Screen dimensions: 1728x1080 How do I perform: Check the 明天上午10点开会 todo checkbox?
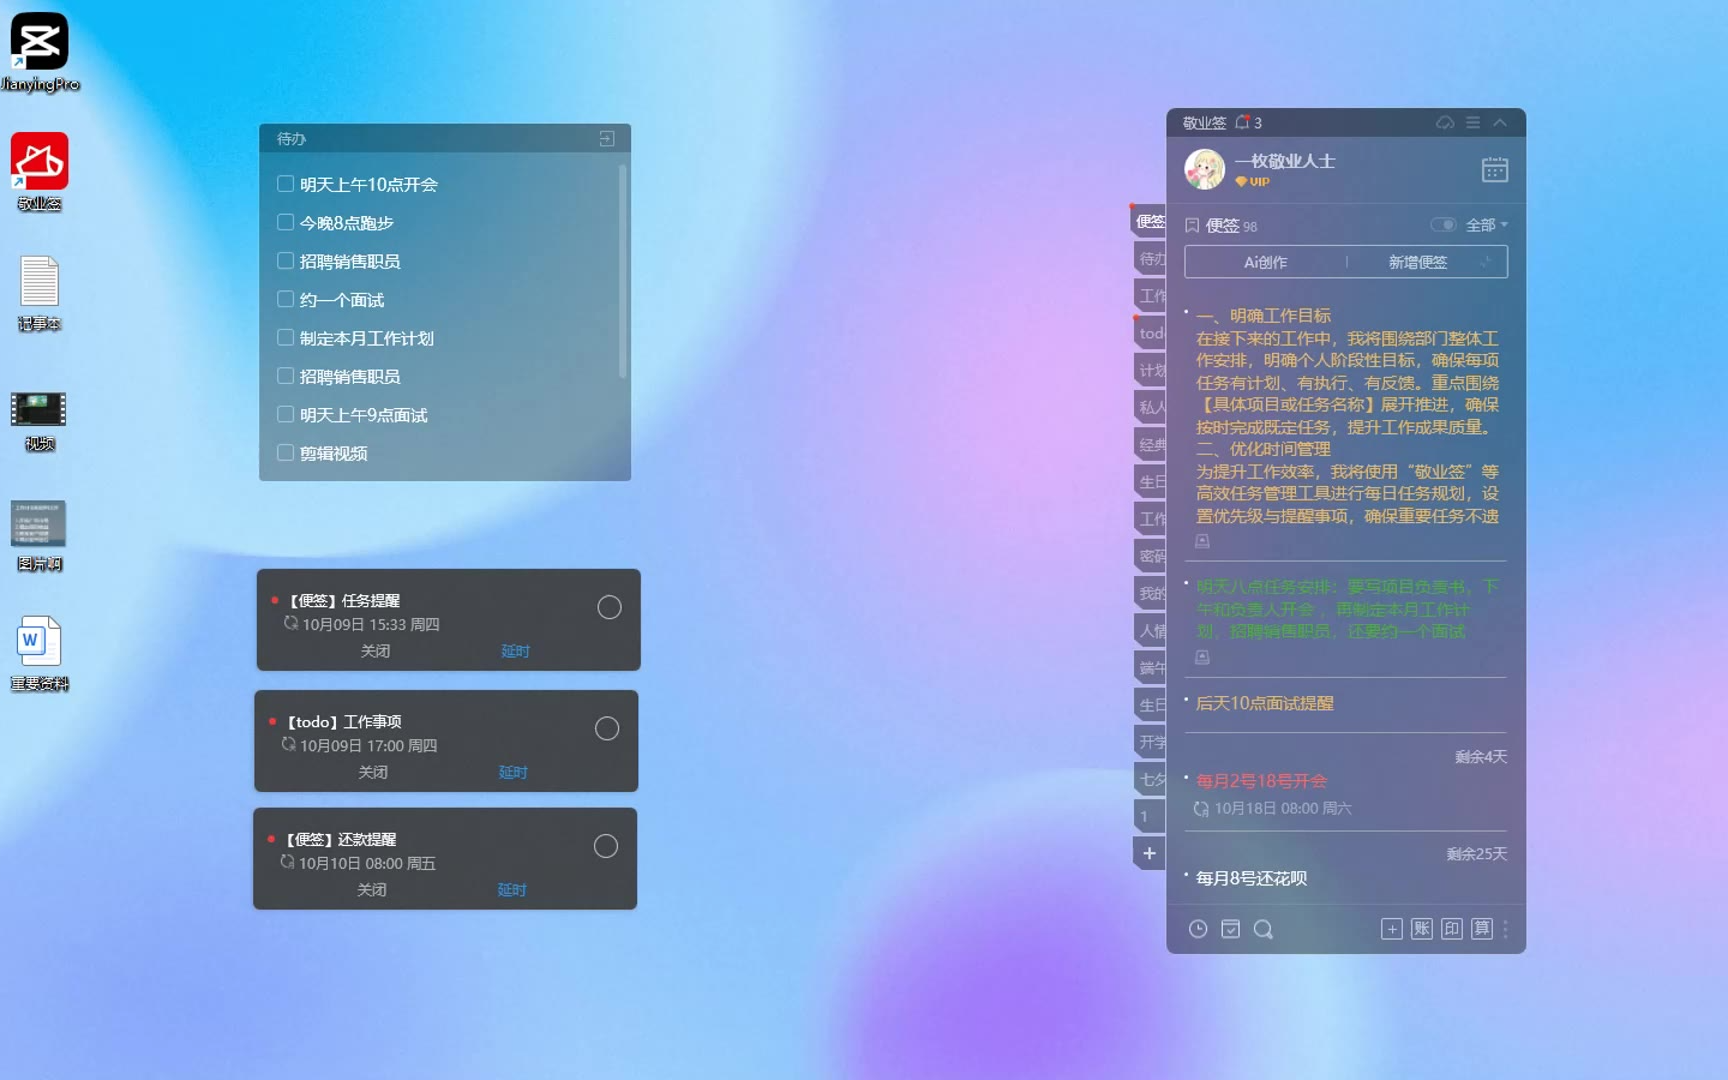285,184
